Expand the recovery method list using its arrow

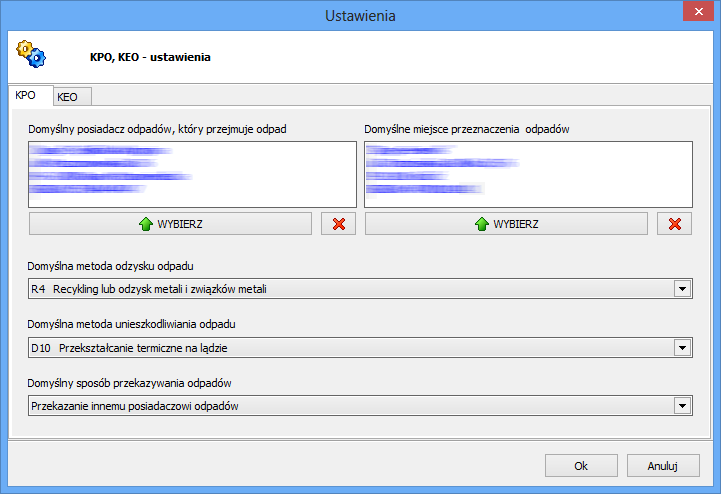click(x=683, y=290)
